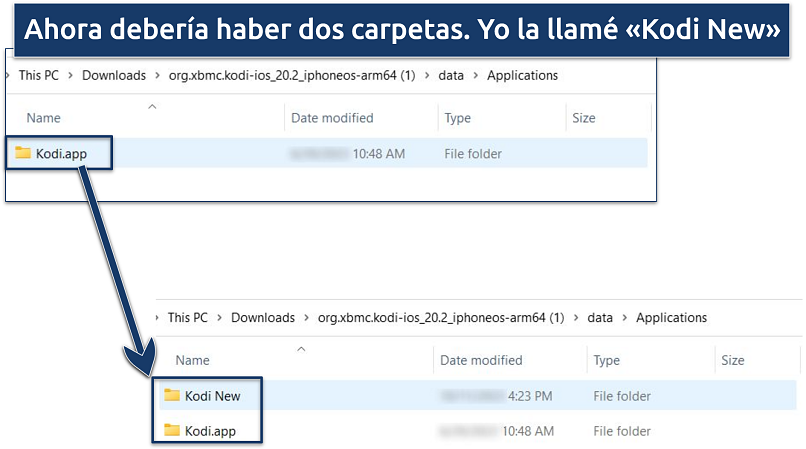Image resolution: width=806 pixels, height=449 pixels.
Task: Navigate to data in the upper breadcrumb
Action: 451,75
